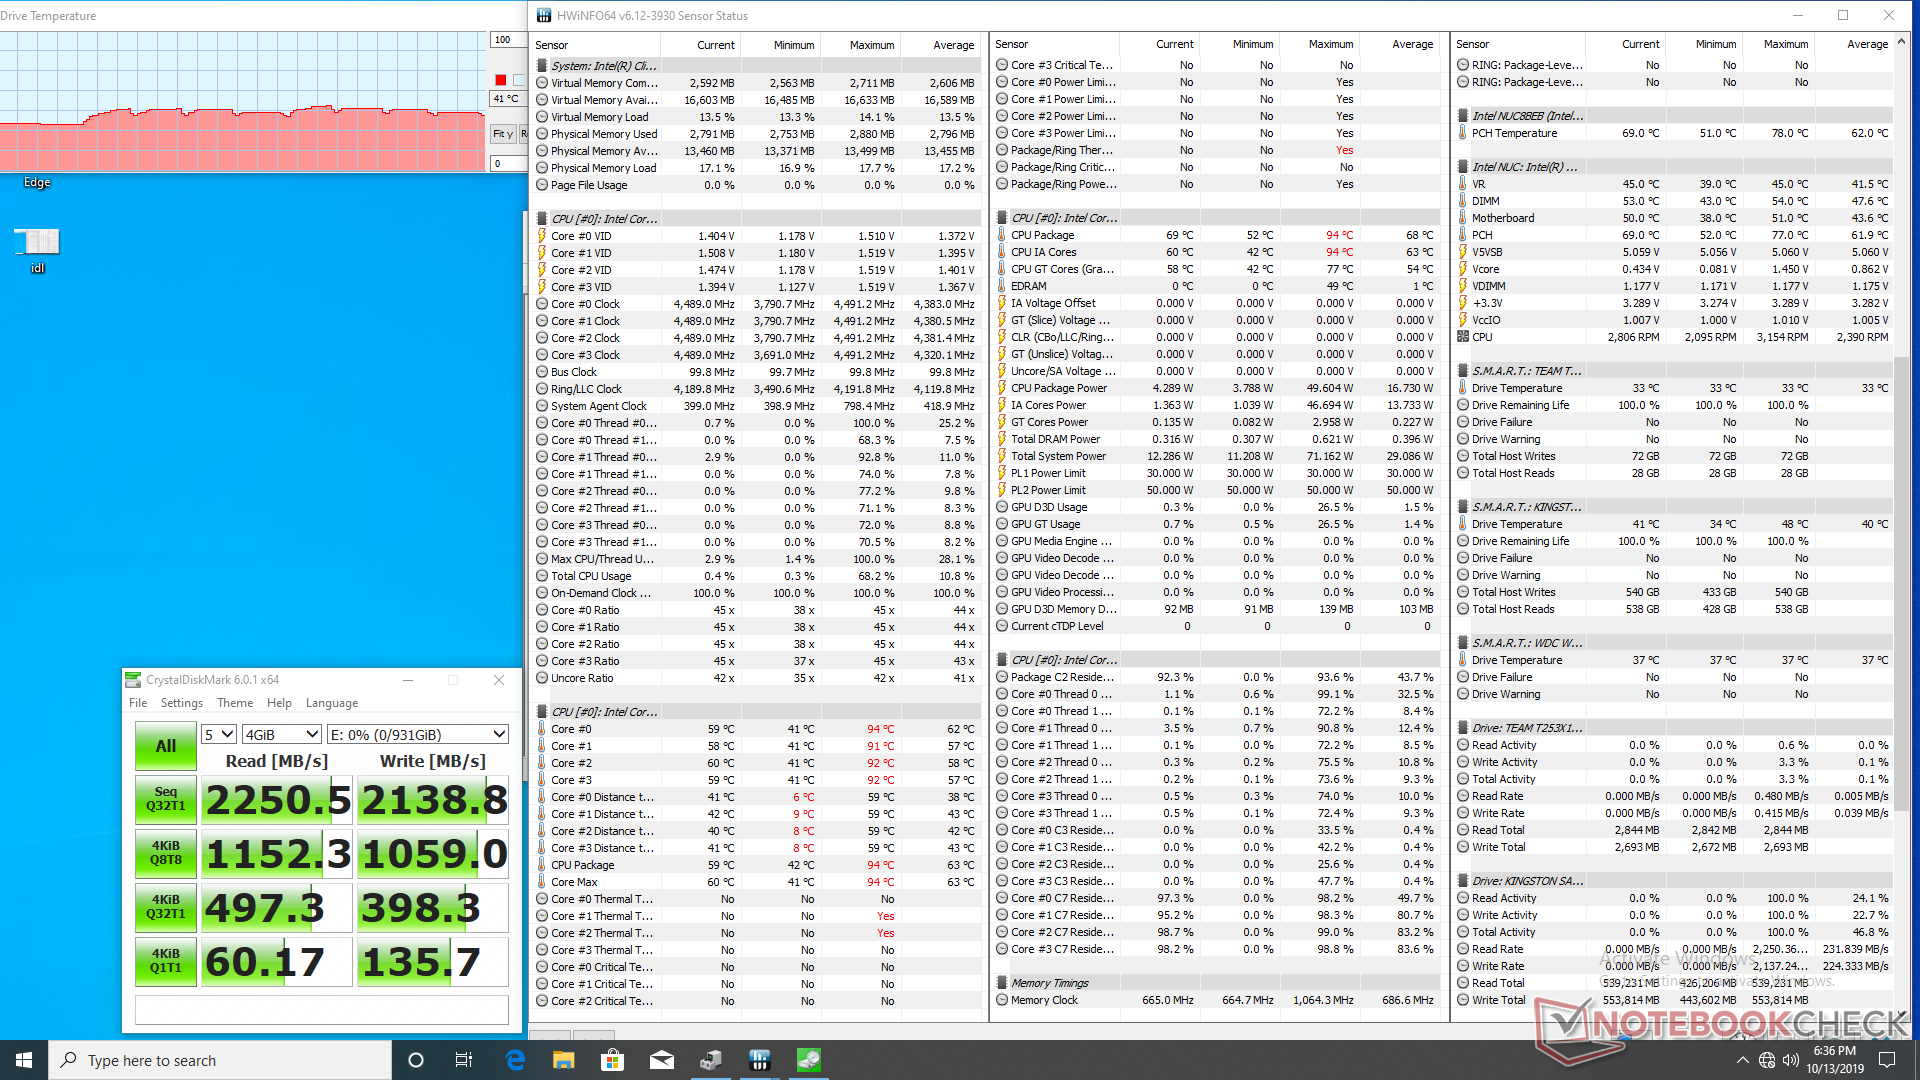
Task: Click the graph minimum field showing 0
Action: point(508,163)
